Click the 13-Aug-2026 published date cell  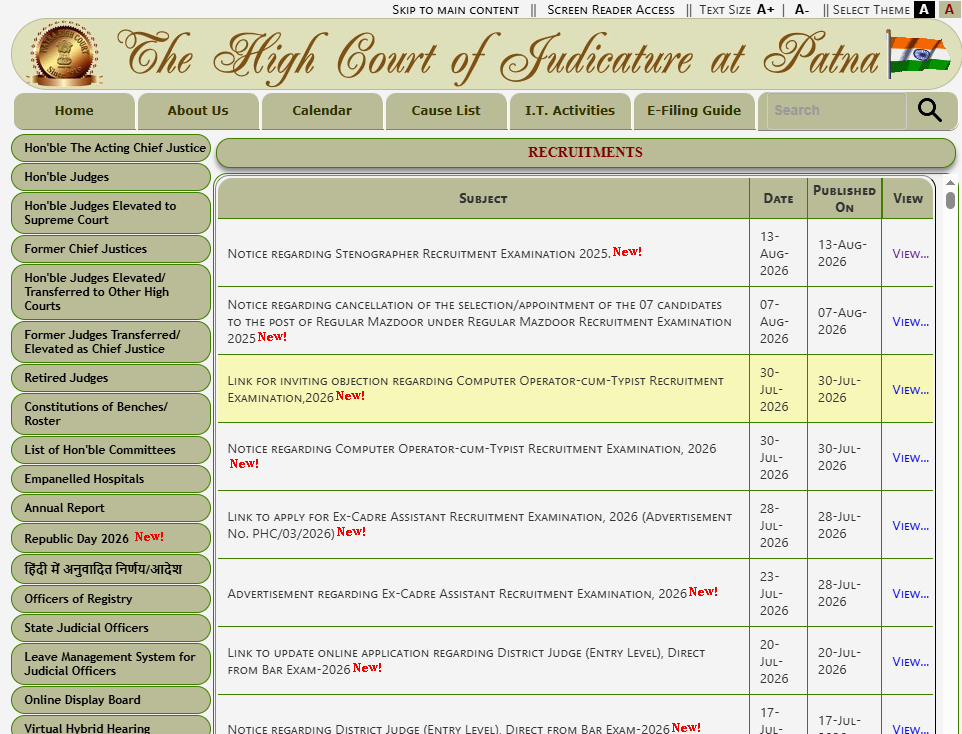(844, 253)
